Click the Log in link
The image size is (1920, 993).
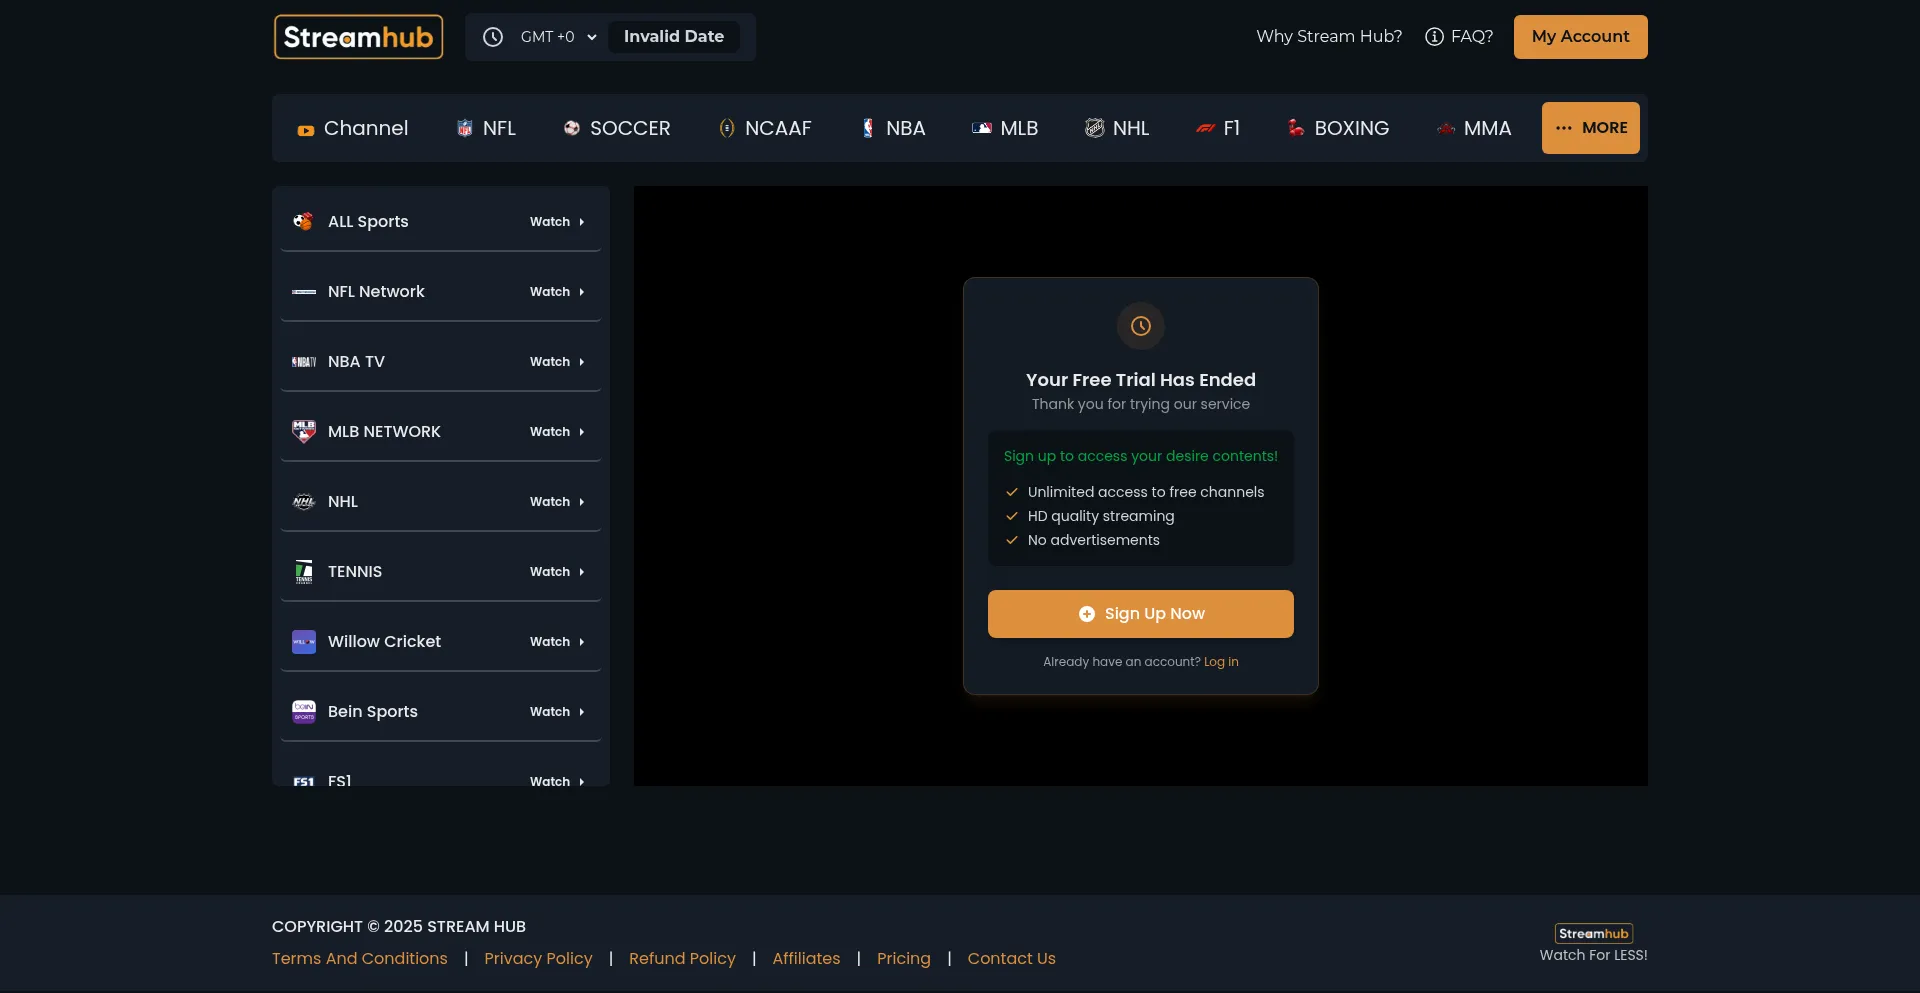tap(1221, 662)
